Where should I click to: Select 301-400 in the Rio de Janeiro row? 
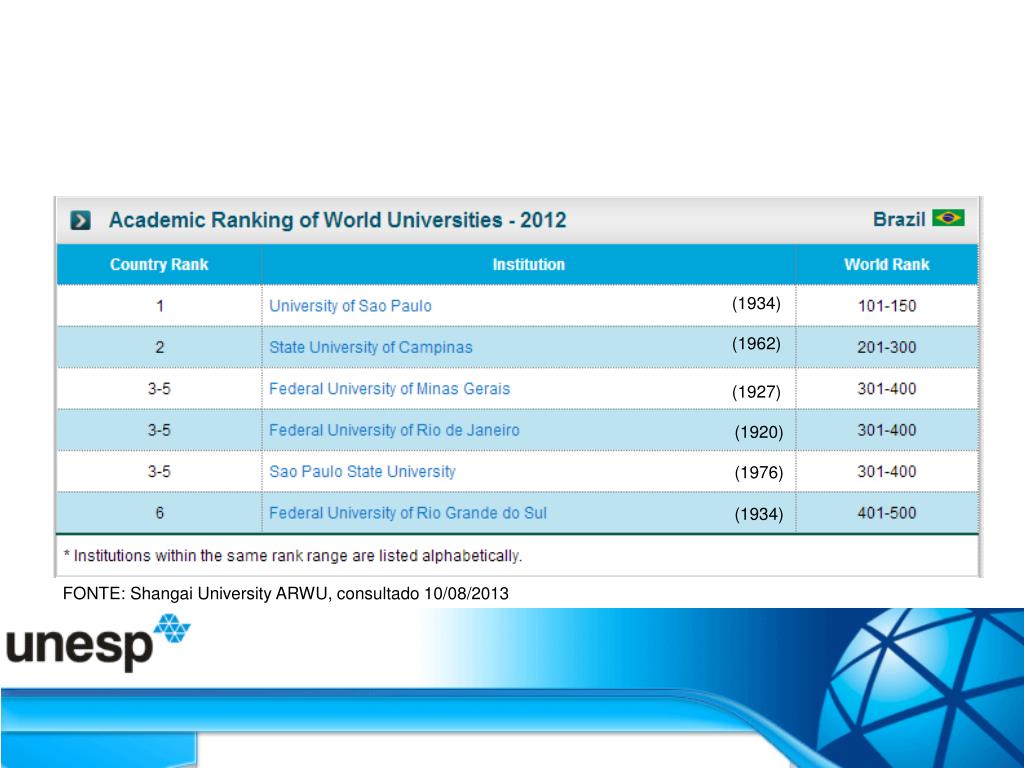click(887, 430)
